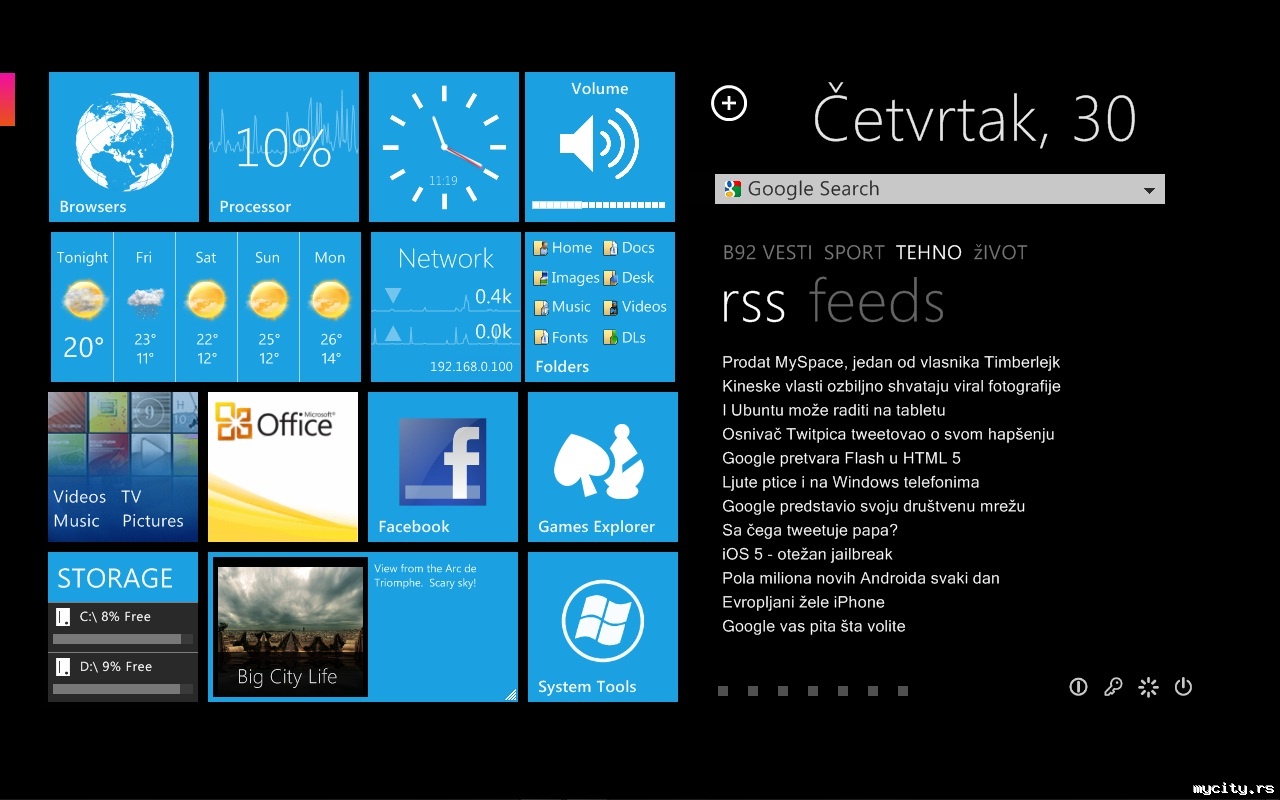Open the Fonts folder shortcut
The height and width of the screenshot is (800, 1280).
coord(562,338)
